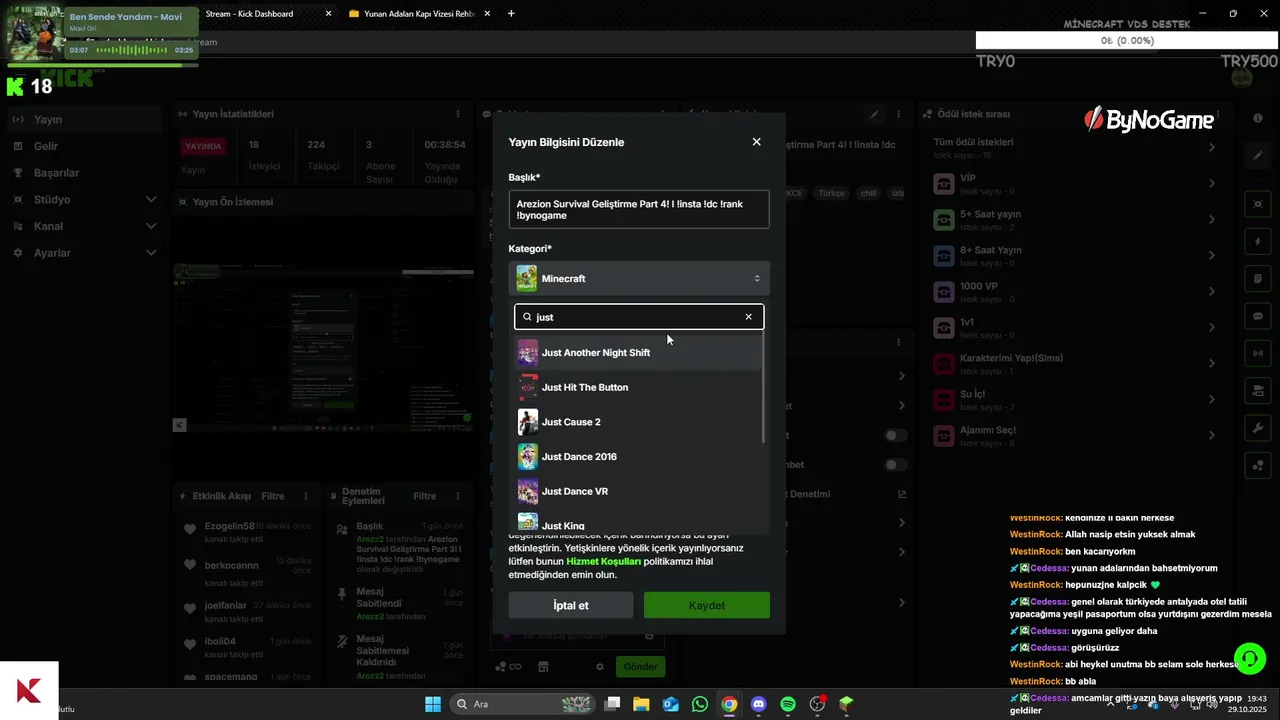Click the document widget icon
The image size is (1280, 720).
click(1258, 279)
